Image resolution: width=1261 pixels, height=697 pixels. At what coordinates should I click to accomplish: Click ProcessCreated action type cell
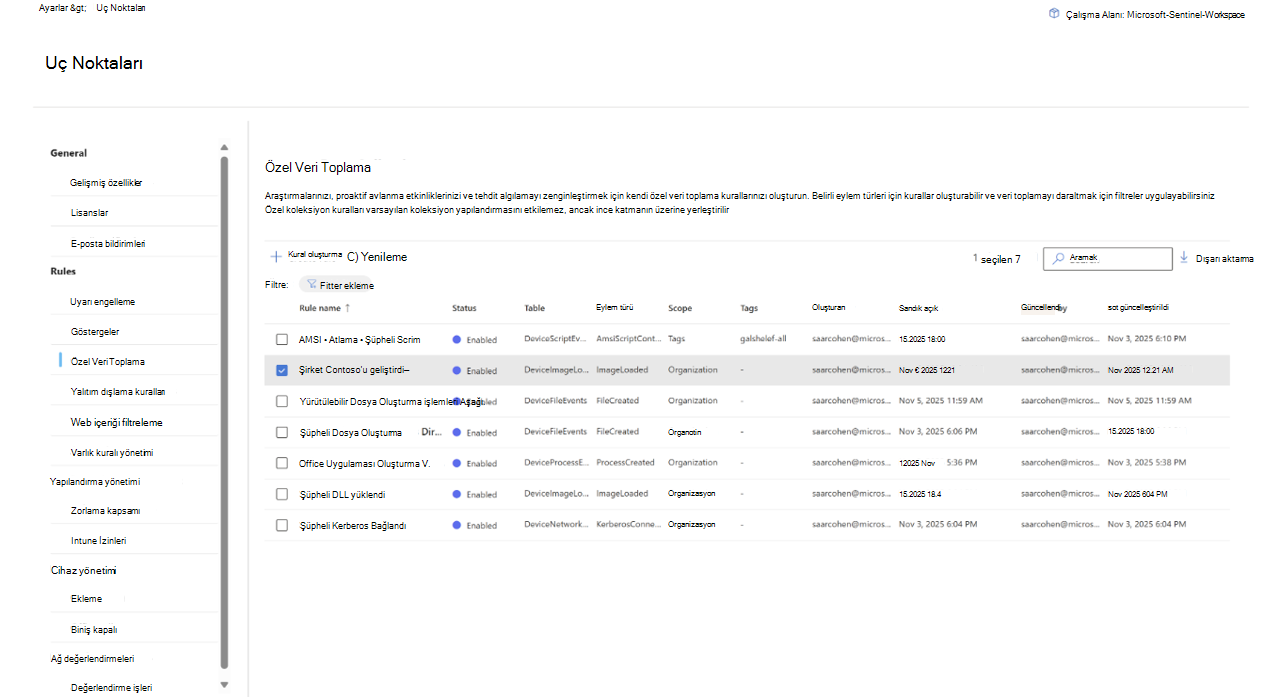coord(625,462)
